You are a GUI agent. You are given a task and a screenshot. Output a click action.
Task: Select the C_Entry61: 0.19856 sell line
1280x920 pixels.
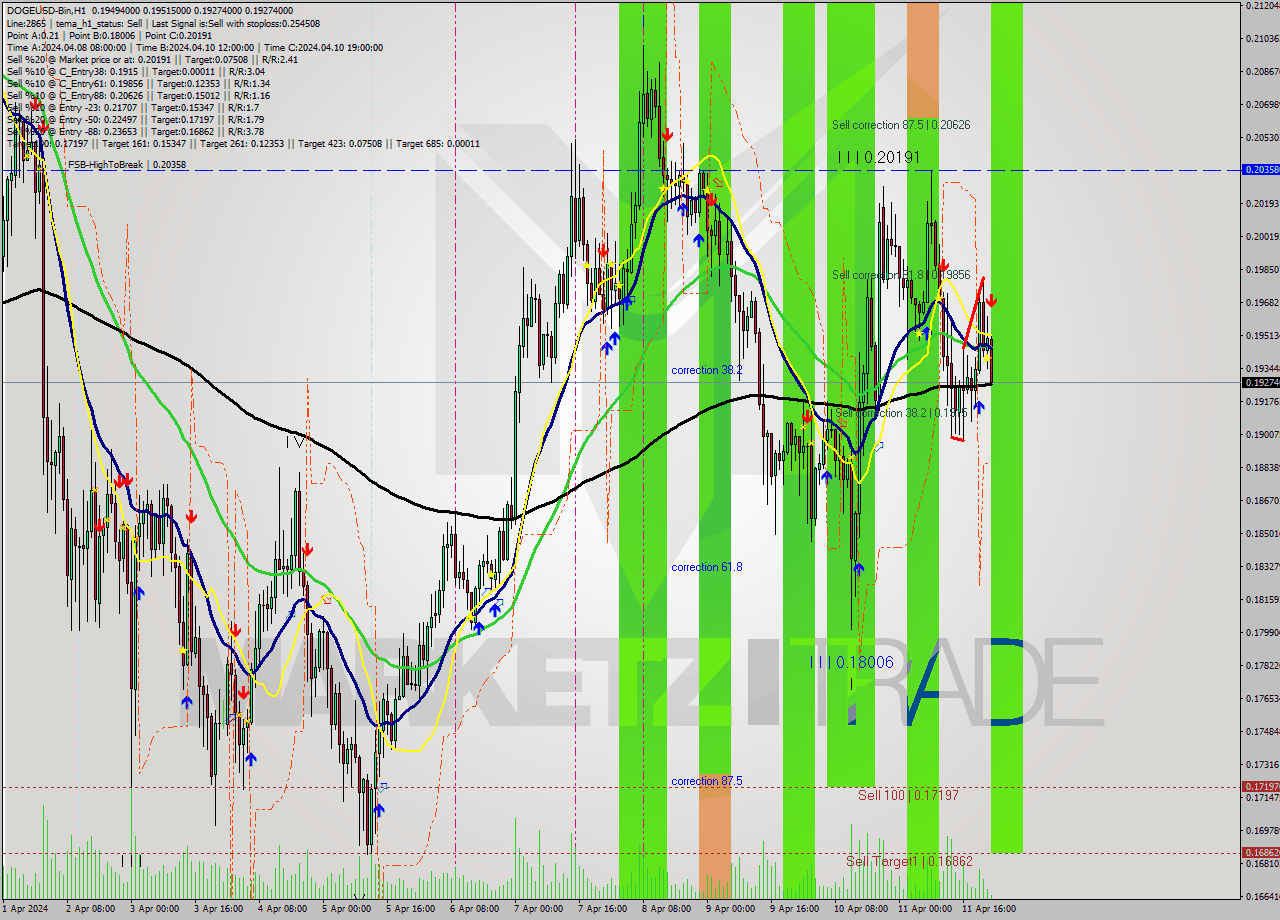[x=139, y=83]
